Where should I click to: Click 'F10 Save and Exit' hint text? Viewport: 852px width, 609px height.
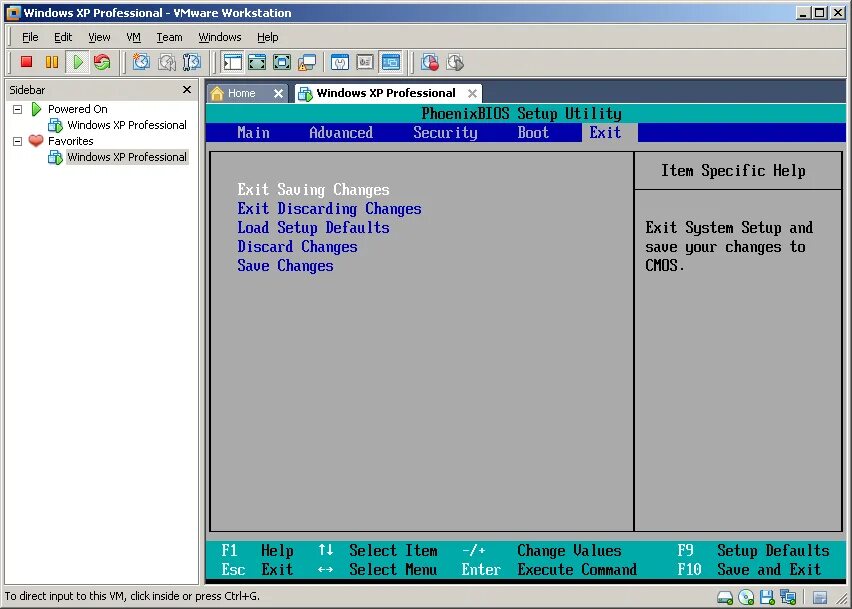[x=749, y=569]
